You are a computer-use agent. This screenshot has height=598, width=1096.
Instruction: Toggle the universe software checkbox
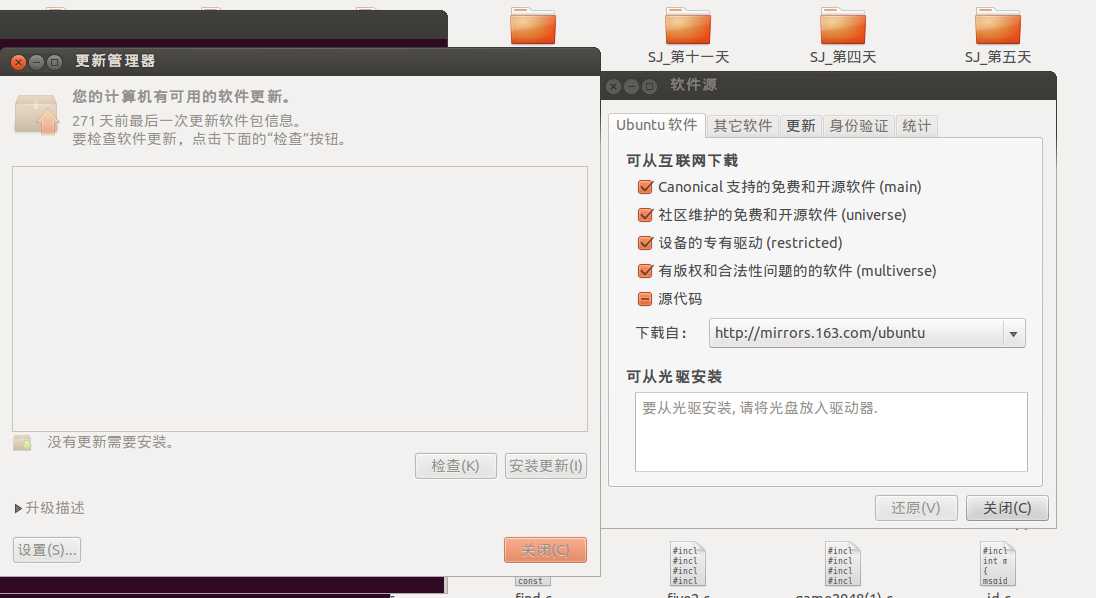point(645,215)
